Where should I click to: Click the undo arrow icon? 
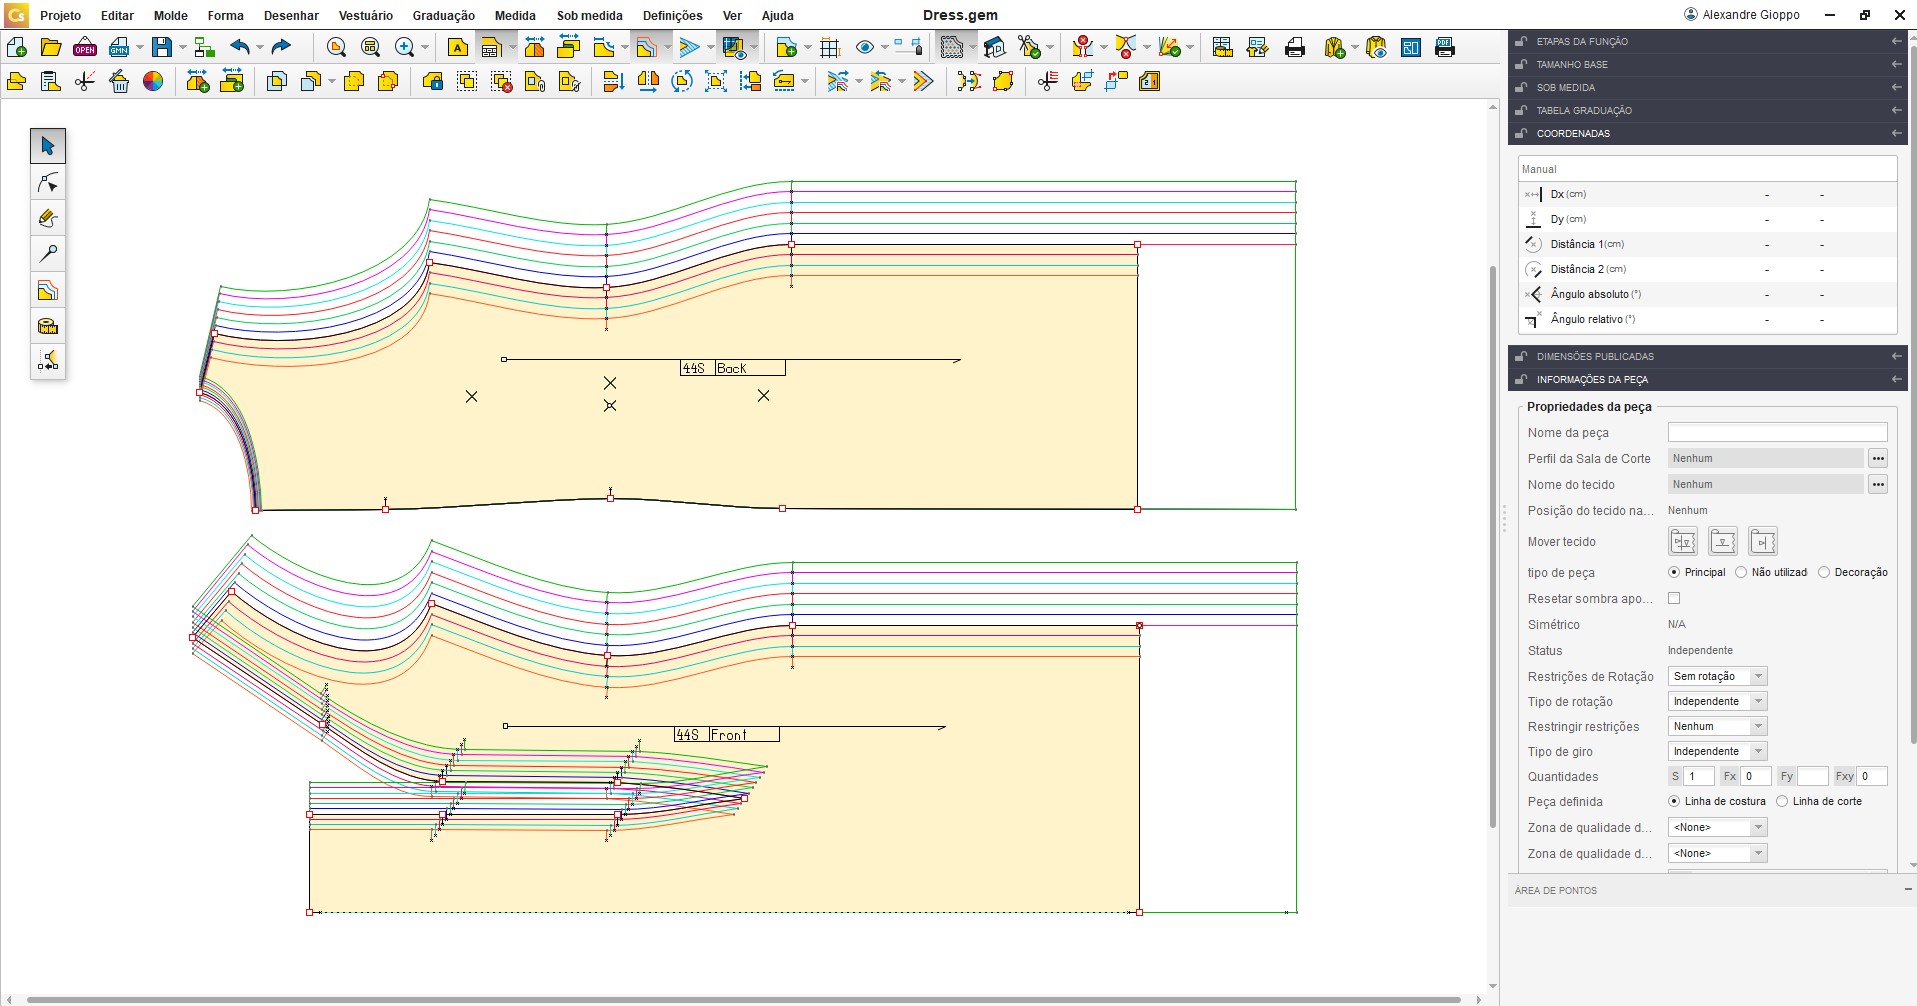point(240,47)
